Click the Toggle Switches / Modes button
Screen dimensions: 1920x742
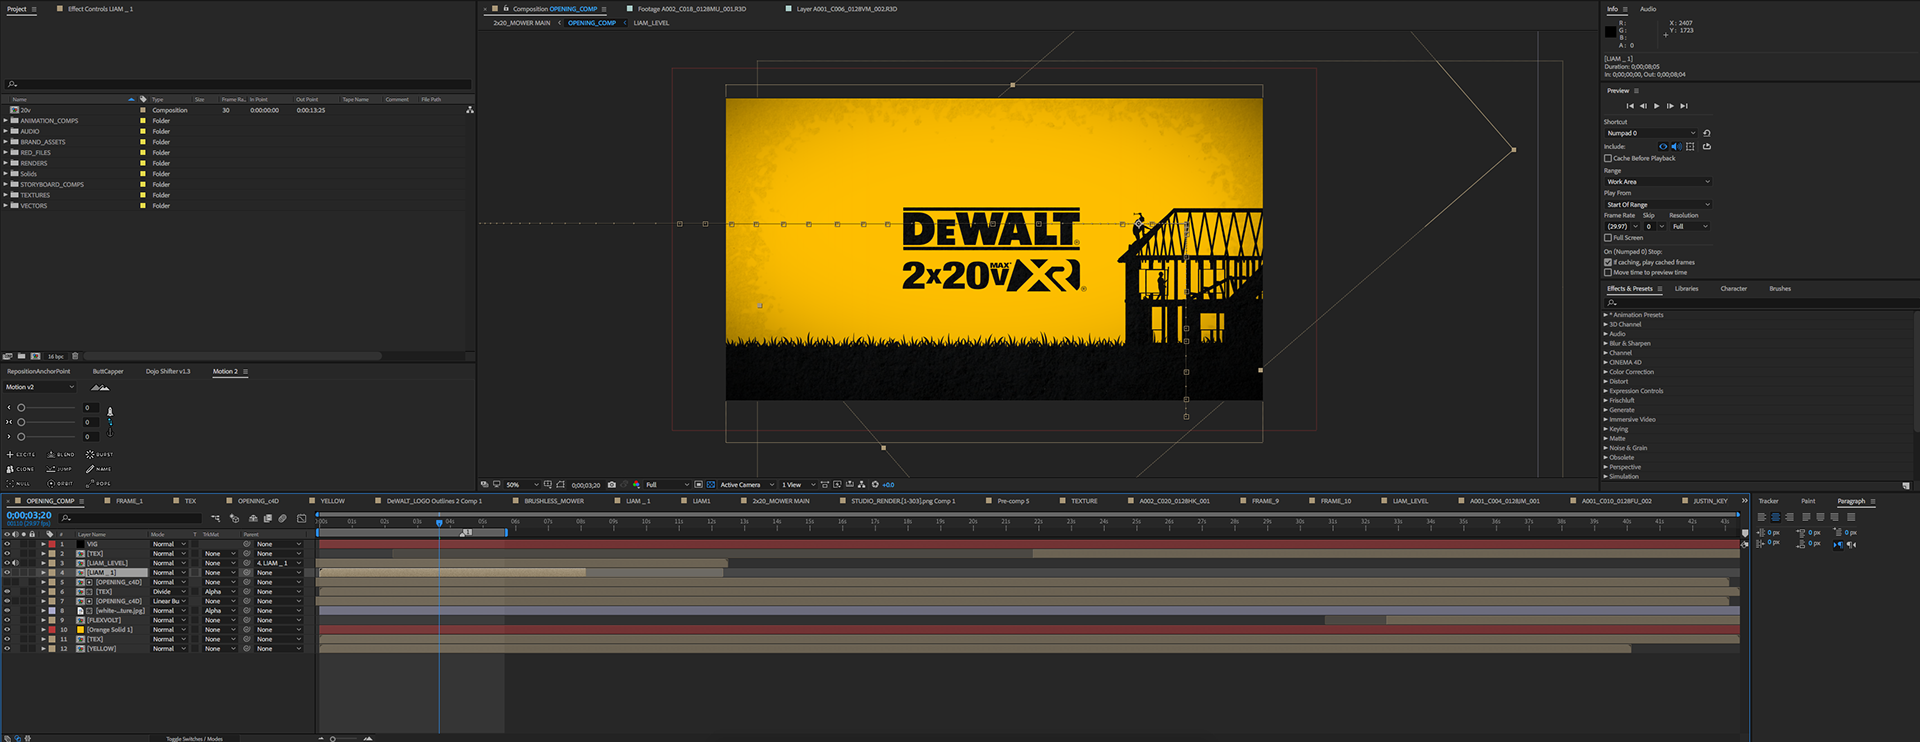click(x=194, y=738)
